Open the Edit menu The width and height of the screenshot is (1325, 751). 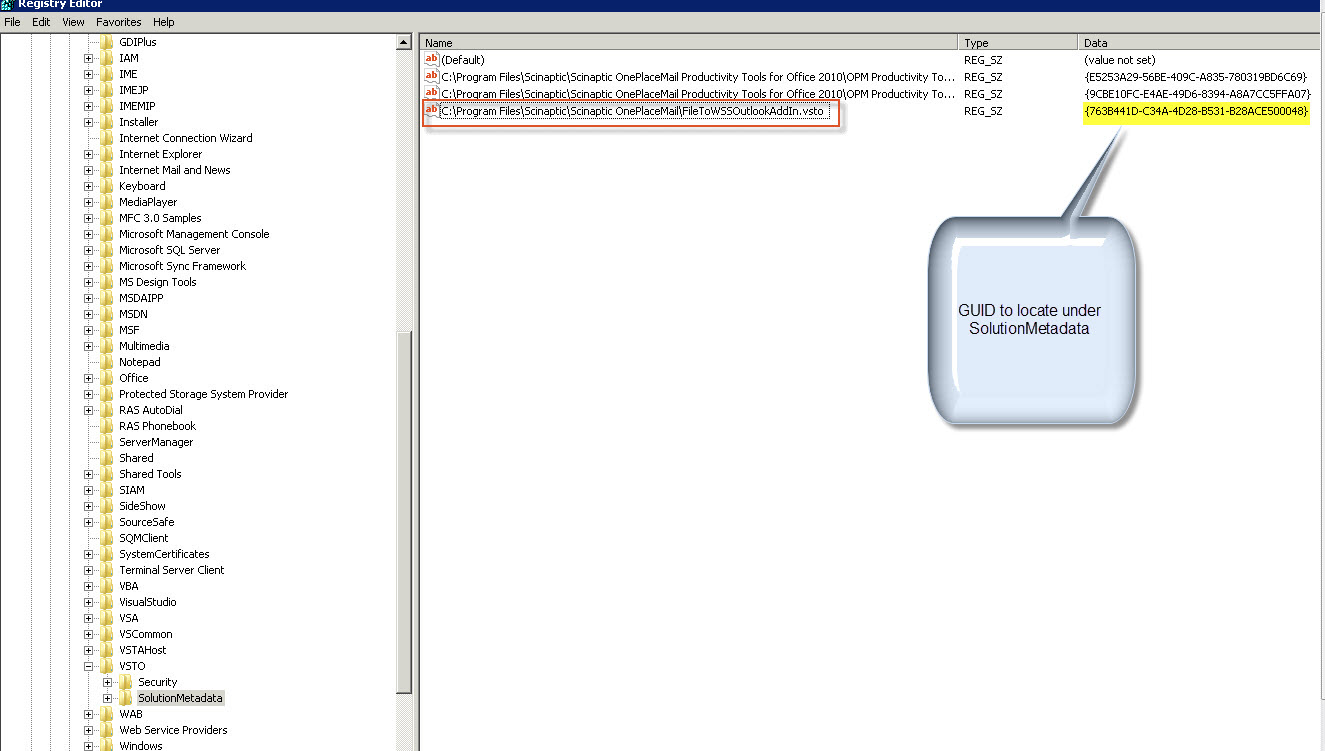[x=41, y=22]
